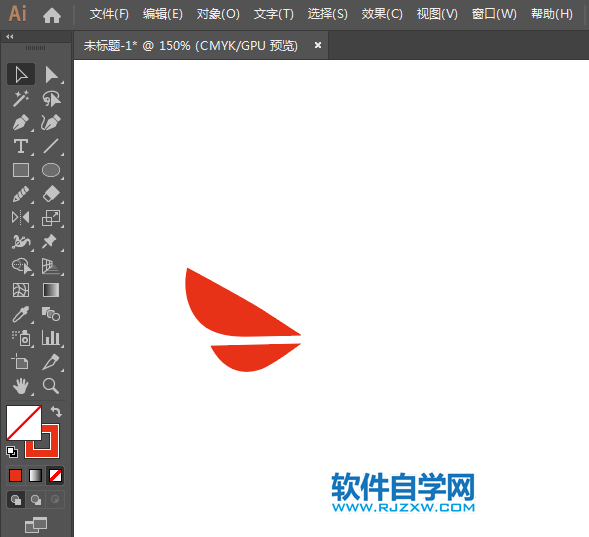Select the Symbol Sprayer tool
589x537 pixels.
[x=21, y=338]
